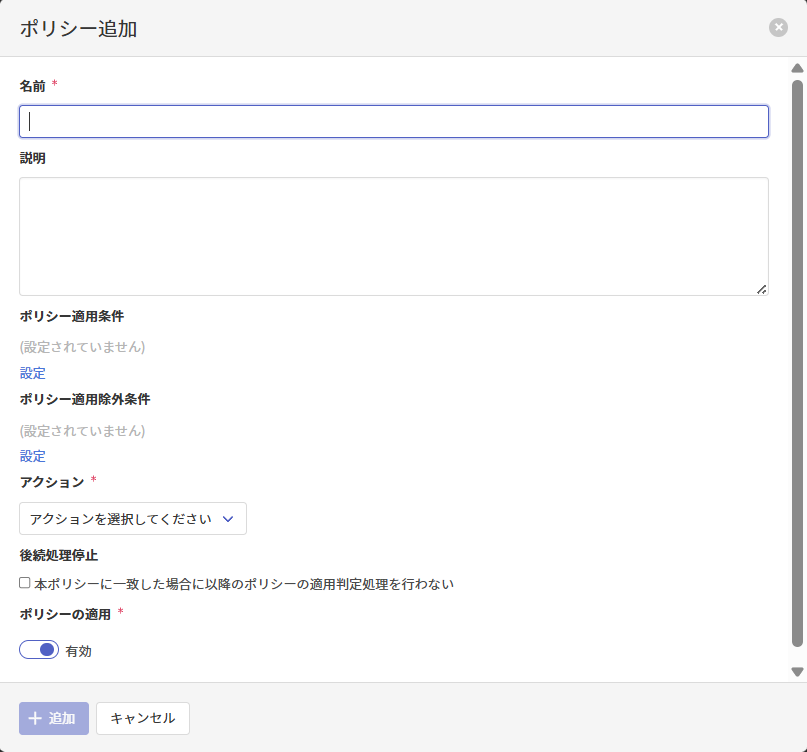The height and width of the screenshot is (752, 807).
Task: Click the vertical scrollbar thumb
Action: point(797,360)
